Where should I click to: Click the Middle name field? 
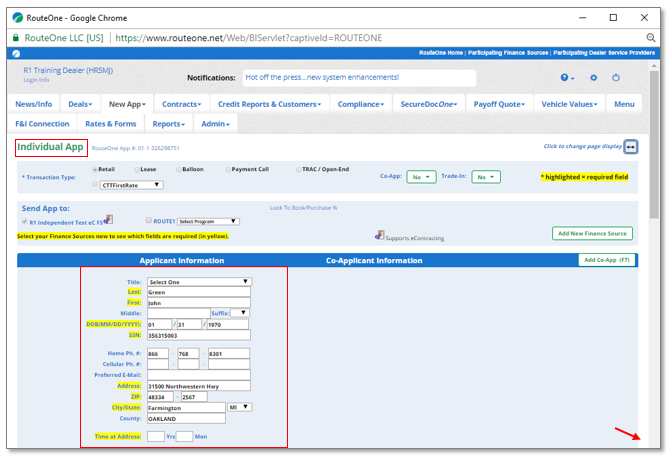(179, 314)
